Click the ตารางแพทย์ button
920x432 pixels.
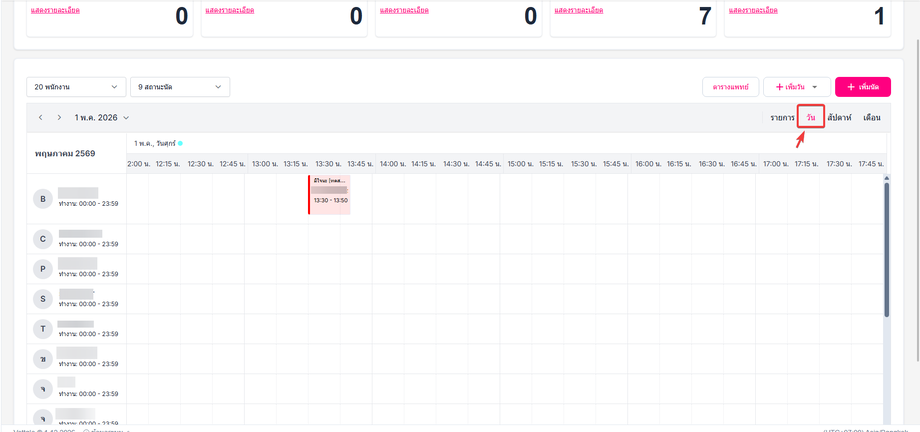pos(730,87)
